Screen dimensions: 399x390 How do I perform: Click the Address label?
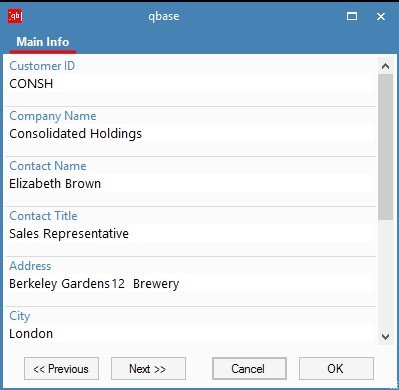[x=30, y=266]
